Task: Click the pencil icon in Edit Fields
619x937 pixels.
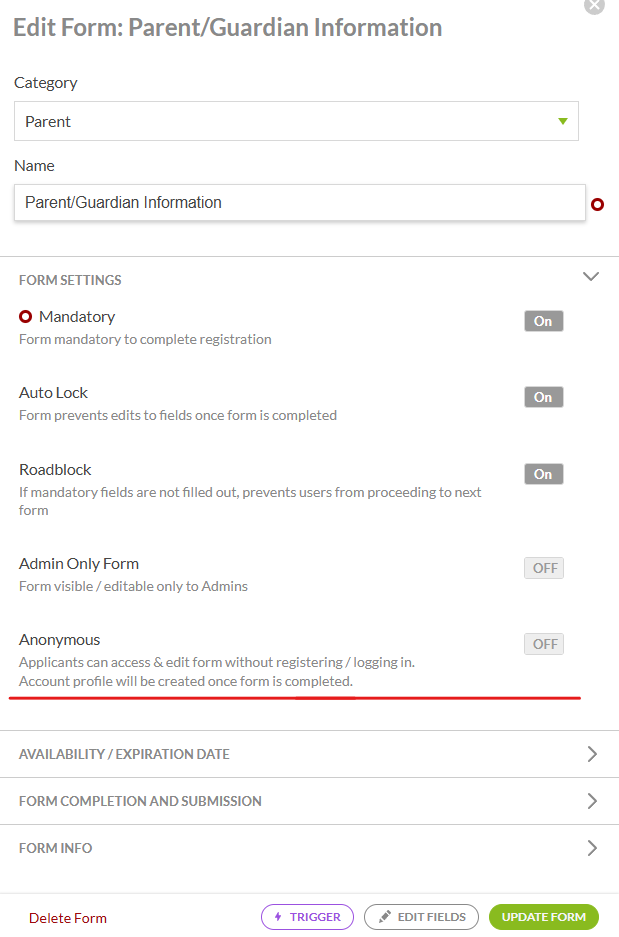Action: coord(385,916)
